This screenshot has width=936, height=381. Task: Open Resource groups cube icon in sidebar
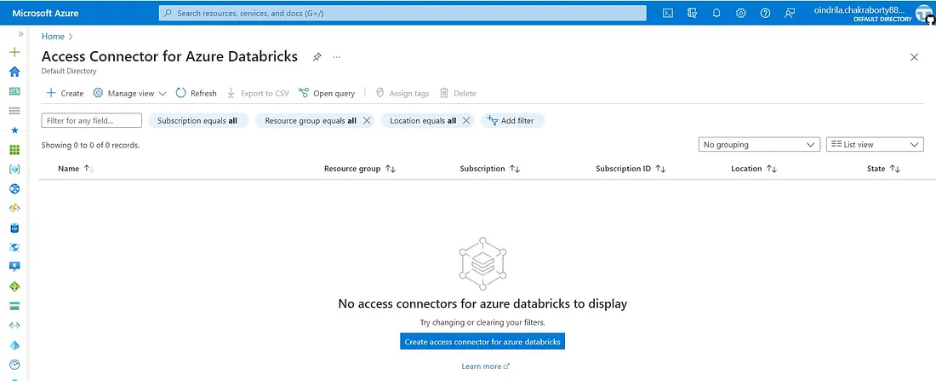tap(15, 169)
